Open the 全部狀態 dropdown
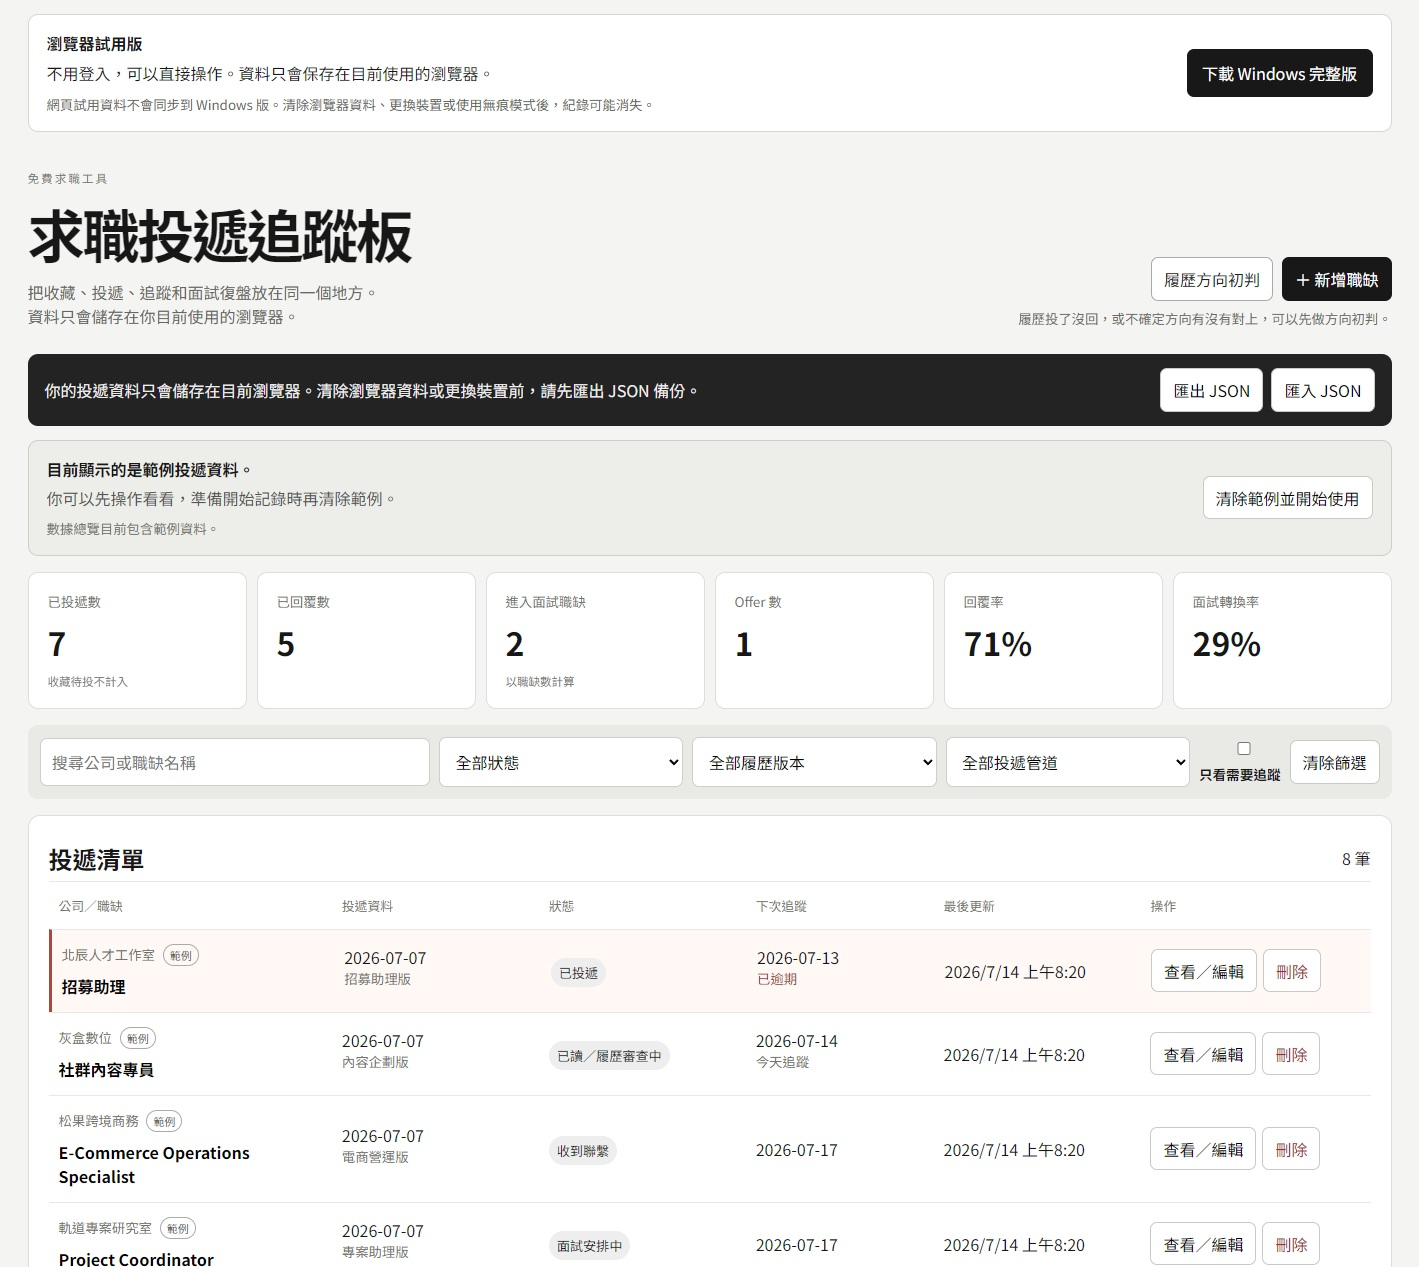This screenshot has height=1267, width=1419. (x=561, y=762)
